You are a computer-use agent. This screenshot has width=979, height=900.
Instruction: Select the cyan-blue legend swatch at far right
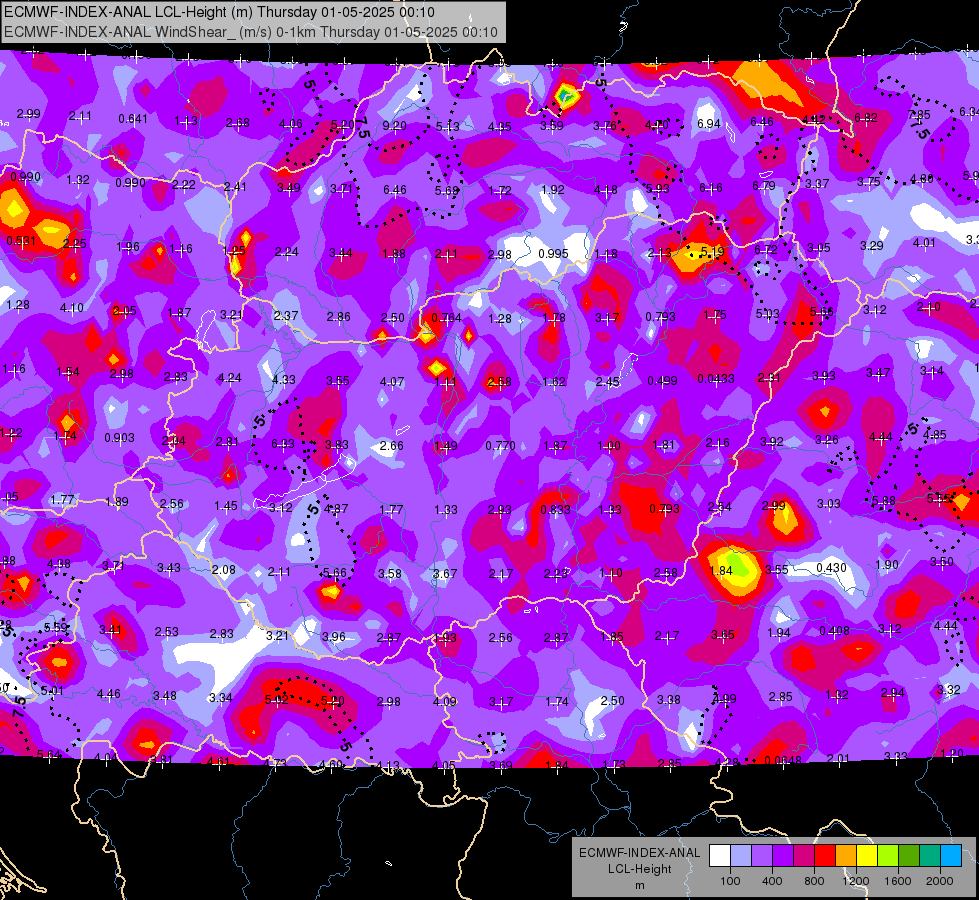pyautogui.click(x=951, y=856)
